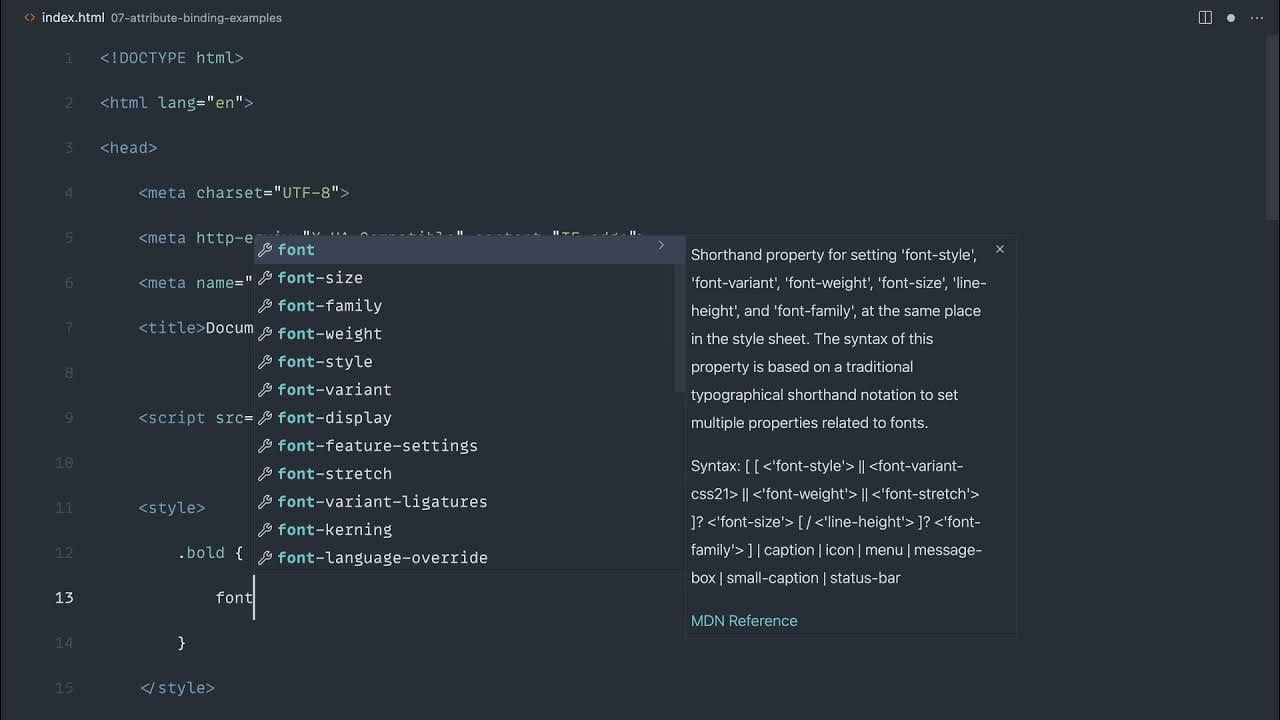1280x720 pixels.
Task: Toggle details chevron on font suggestion
Action: pos(661,245)
